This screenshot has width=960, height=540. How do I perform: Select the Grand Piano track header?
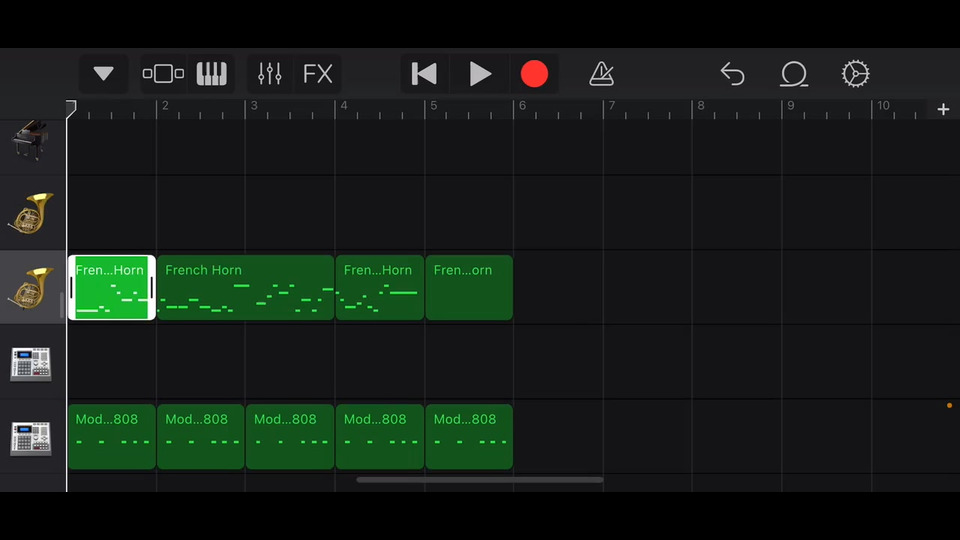click(x=32, y=141)
